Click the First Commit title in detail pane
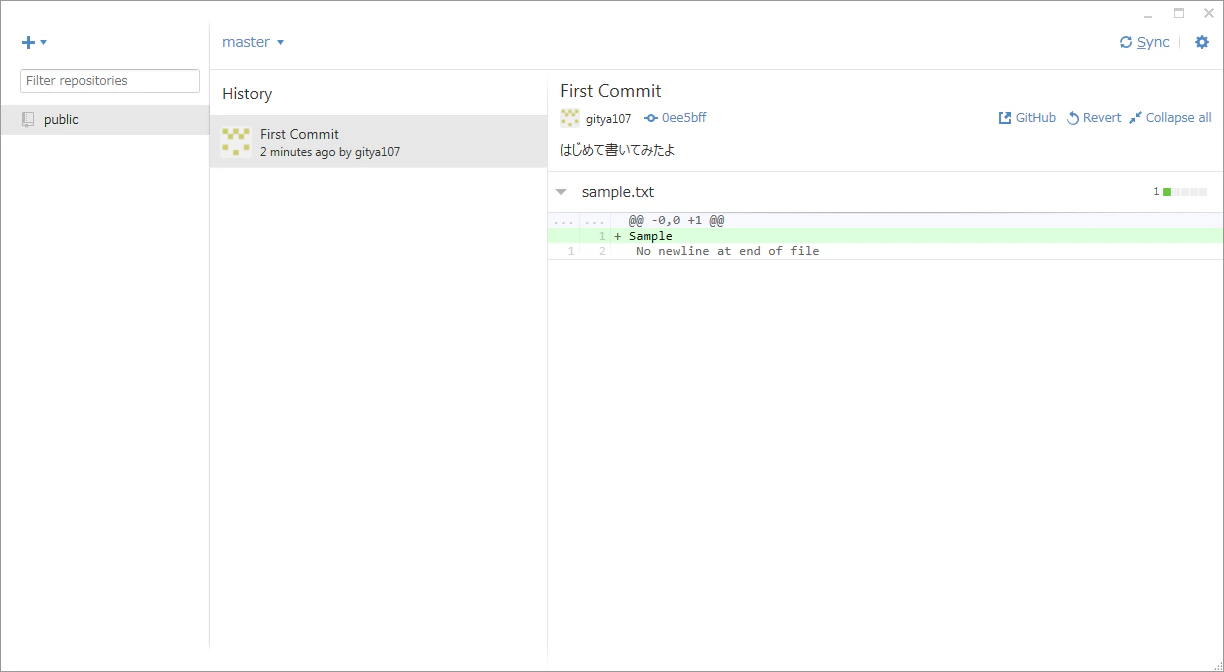The width and height of the screenshot is (1224, 672). 611,91
